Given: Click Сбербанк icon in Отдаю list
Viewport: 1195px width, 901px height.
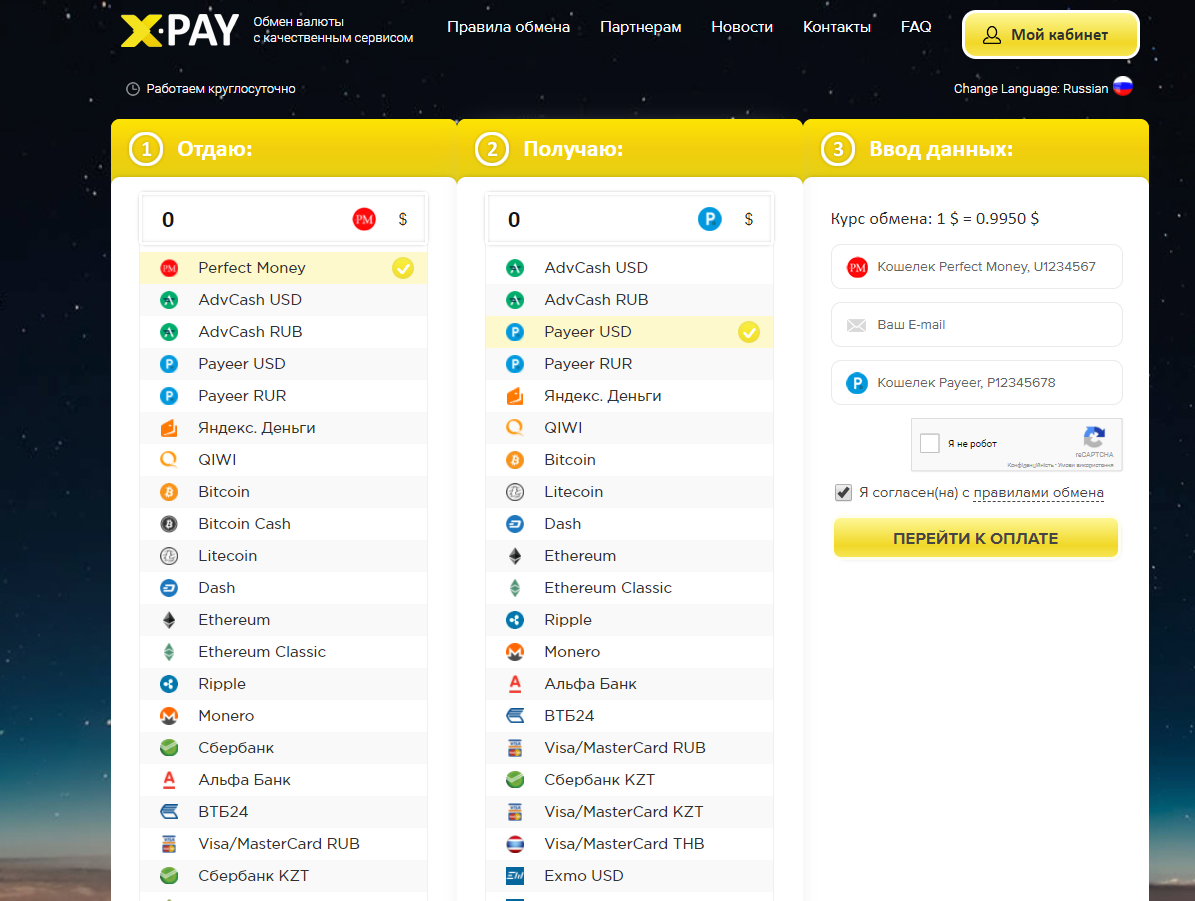Looking at the screenshot, I should [x=169, y=749].
